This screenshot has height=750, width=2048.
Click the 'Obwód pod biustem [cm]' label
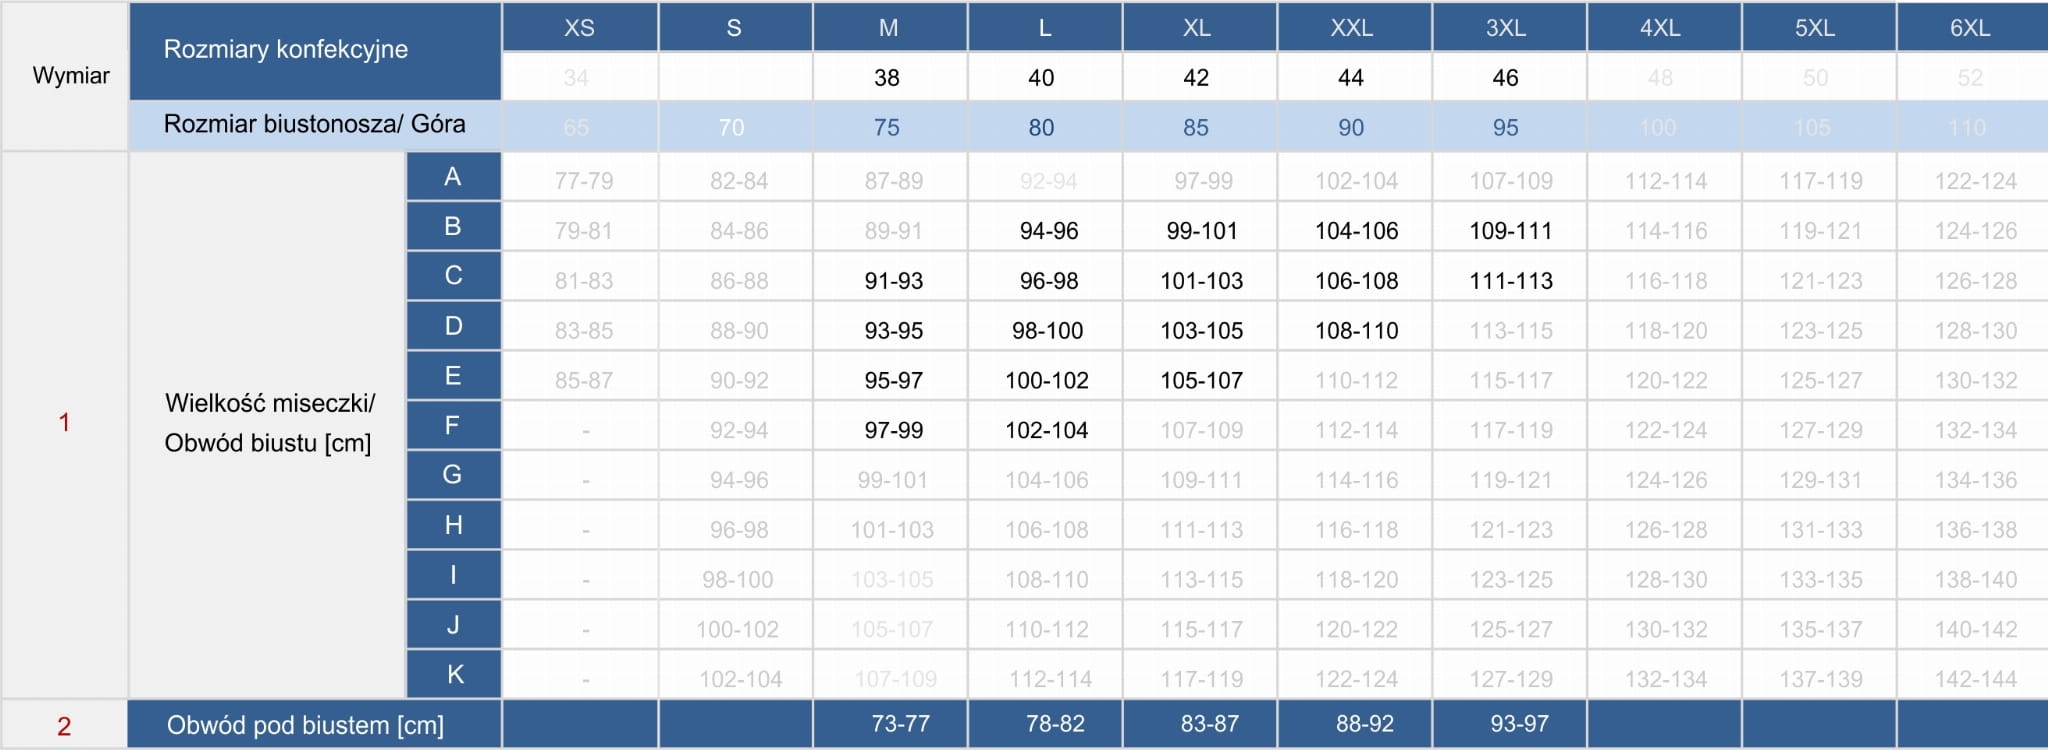pyautogui.click(x=305, y=725)
